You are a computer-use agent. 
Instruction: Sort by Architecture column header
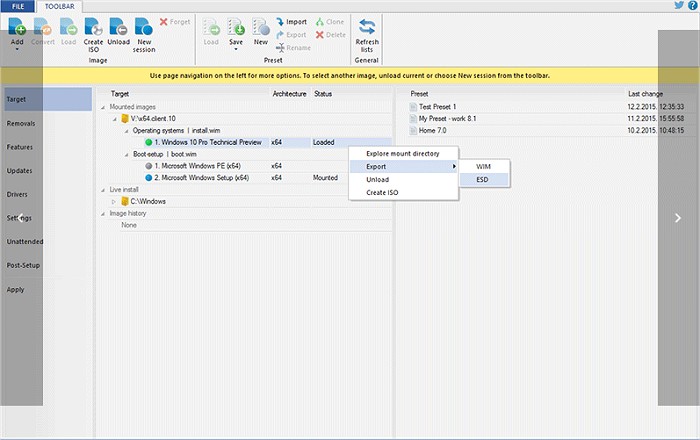[x=289, y=94]
